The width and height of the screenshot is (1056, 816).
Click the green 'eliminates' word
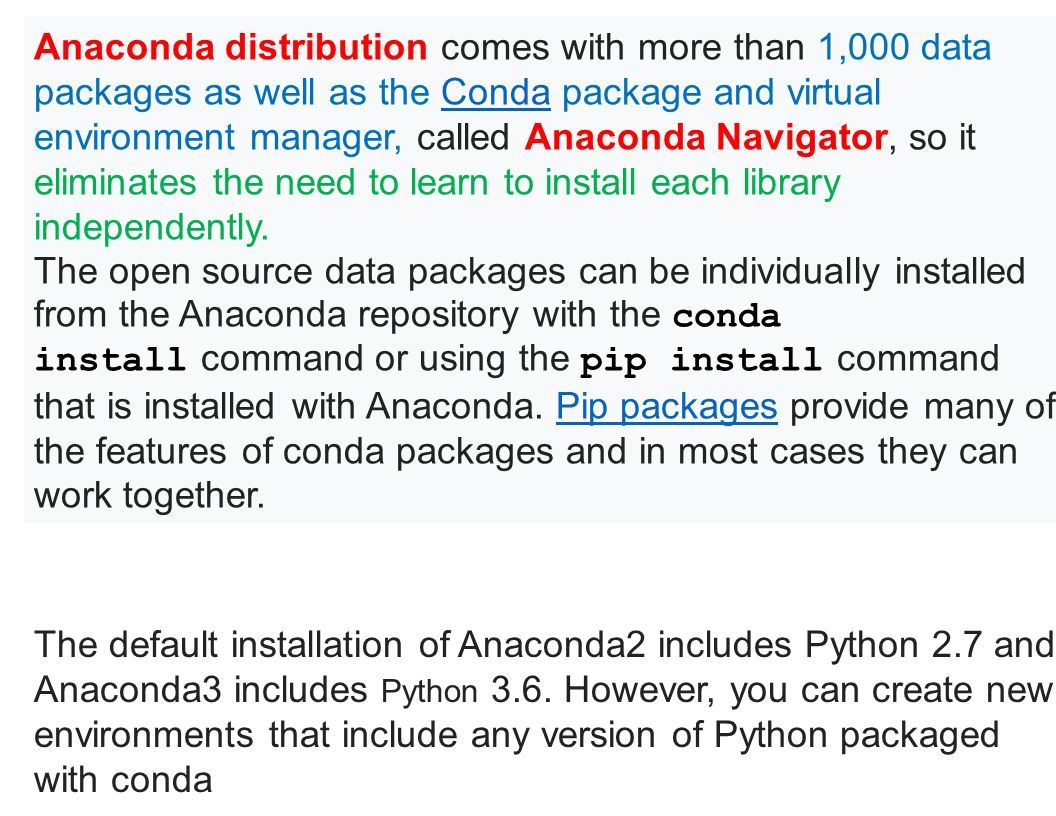pos(115,182)
